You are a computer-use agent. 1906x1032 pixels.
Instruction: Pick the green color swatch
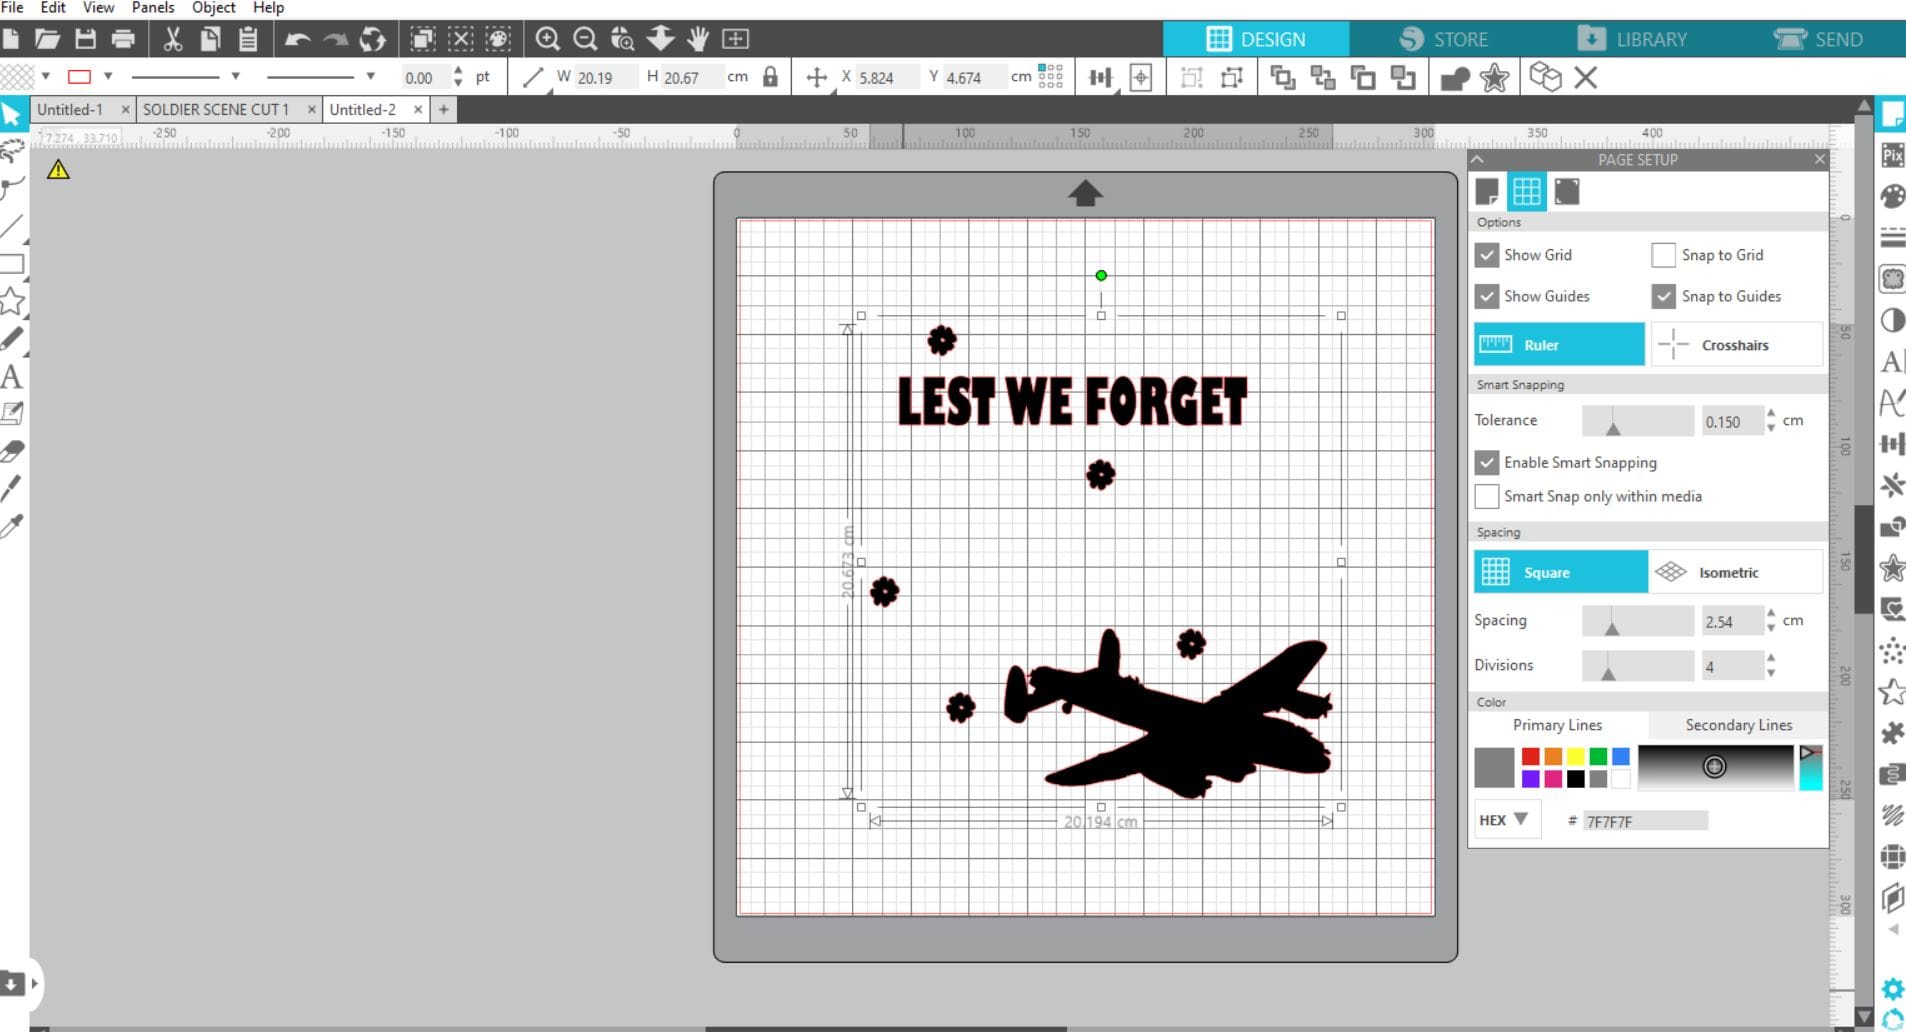coord(1598,756)
